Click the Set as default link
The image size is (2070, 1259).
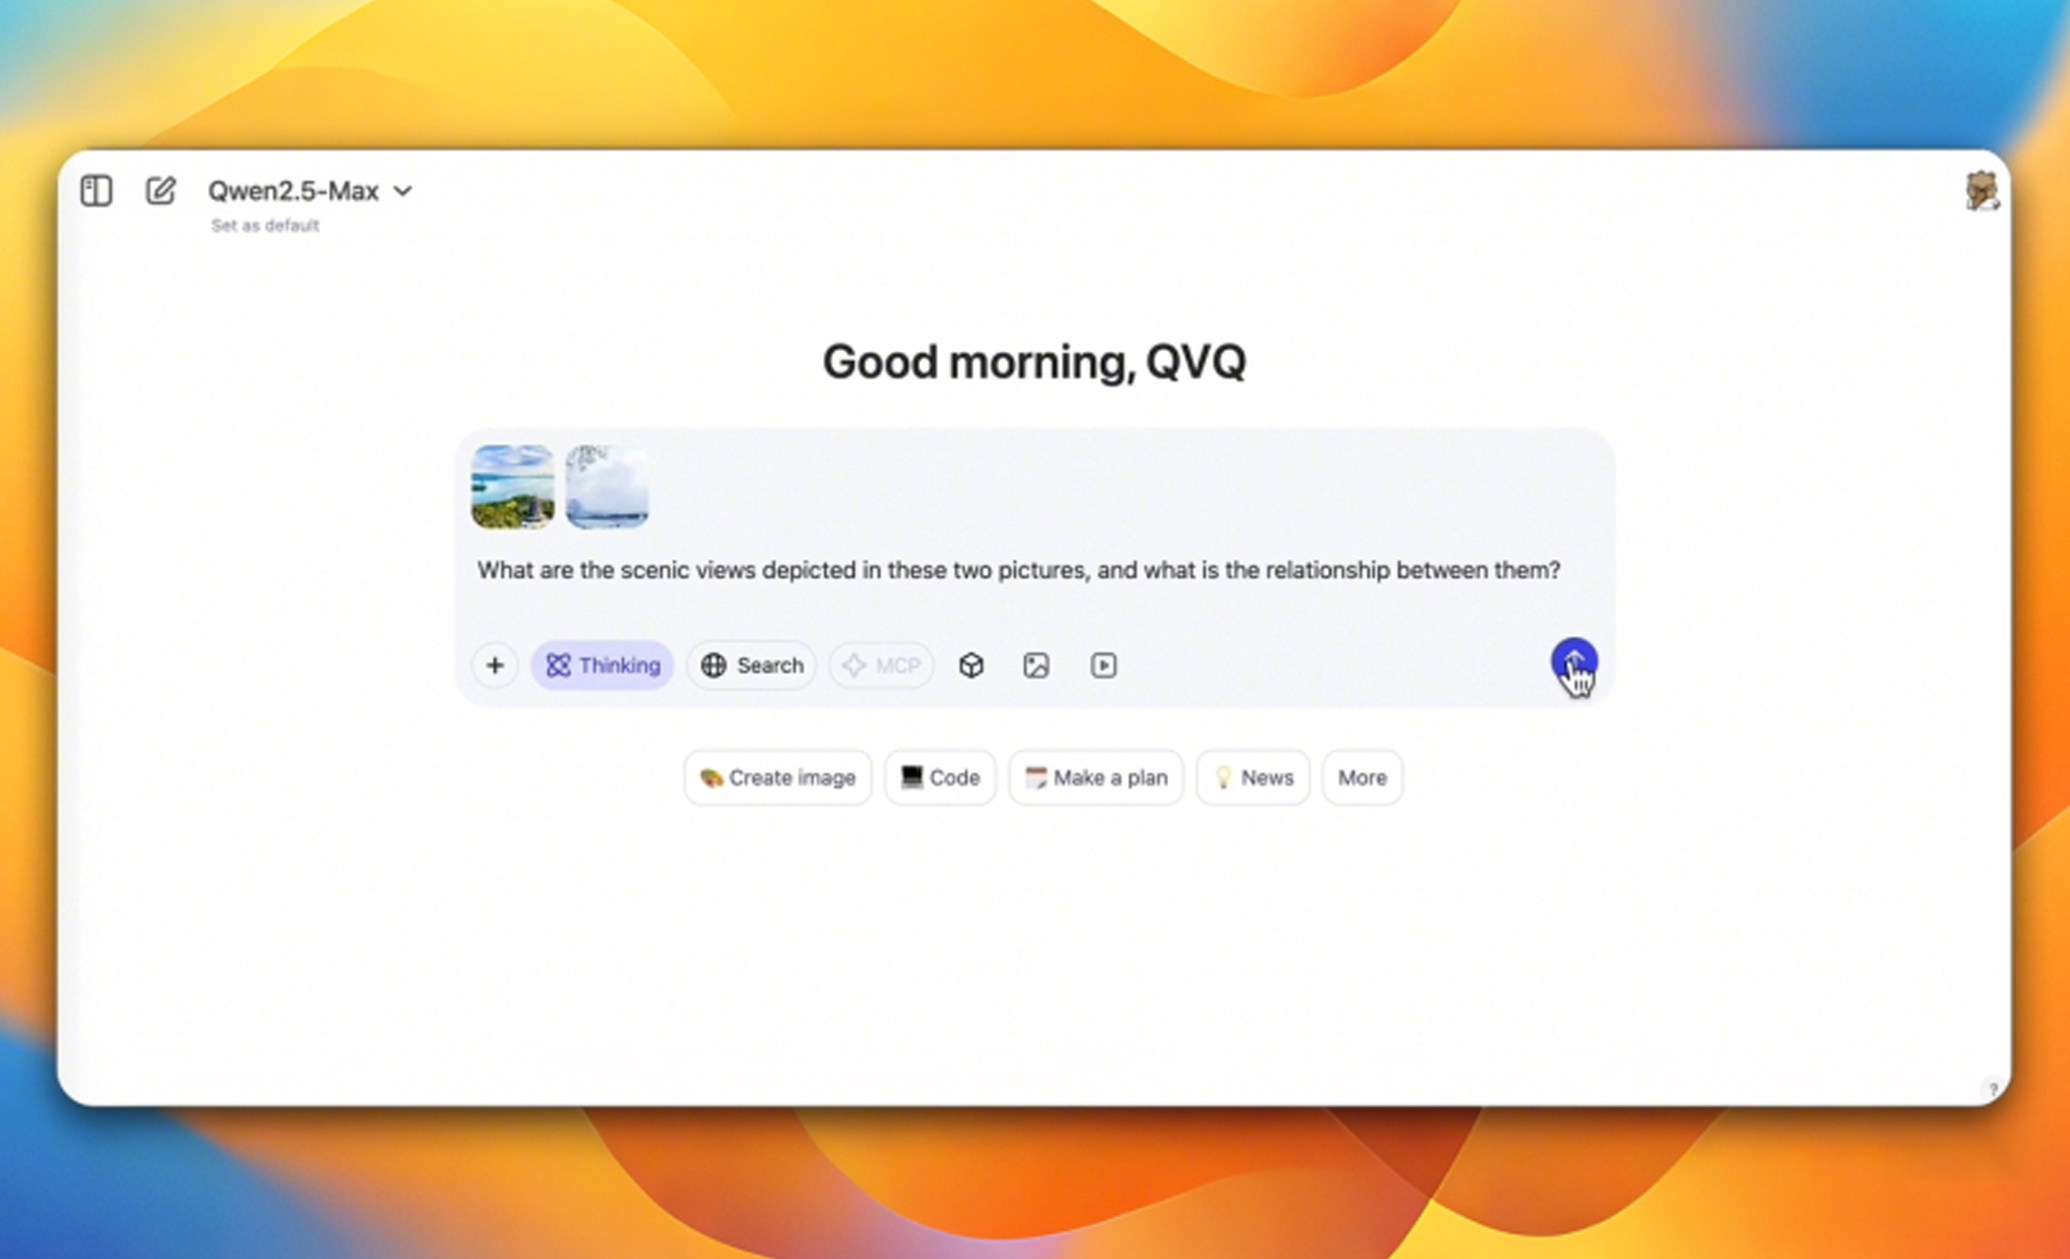tap(265, 226)
